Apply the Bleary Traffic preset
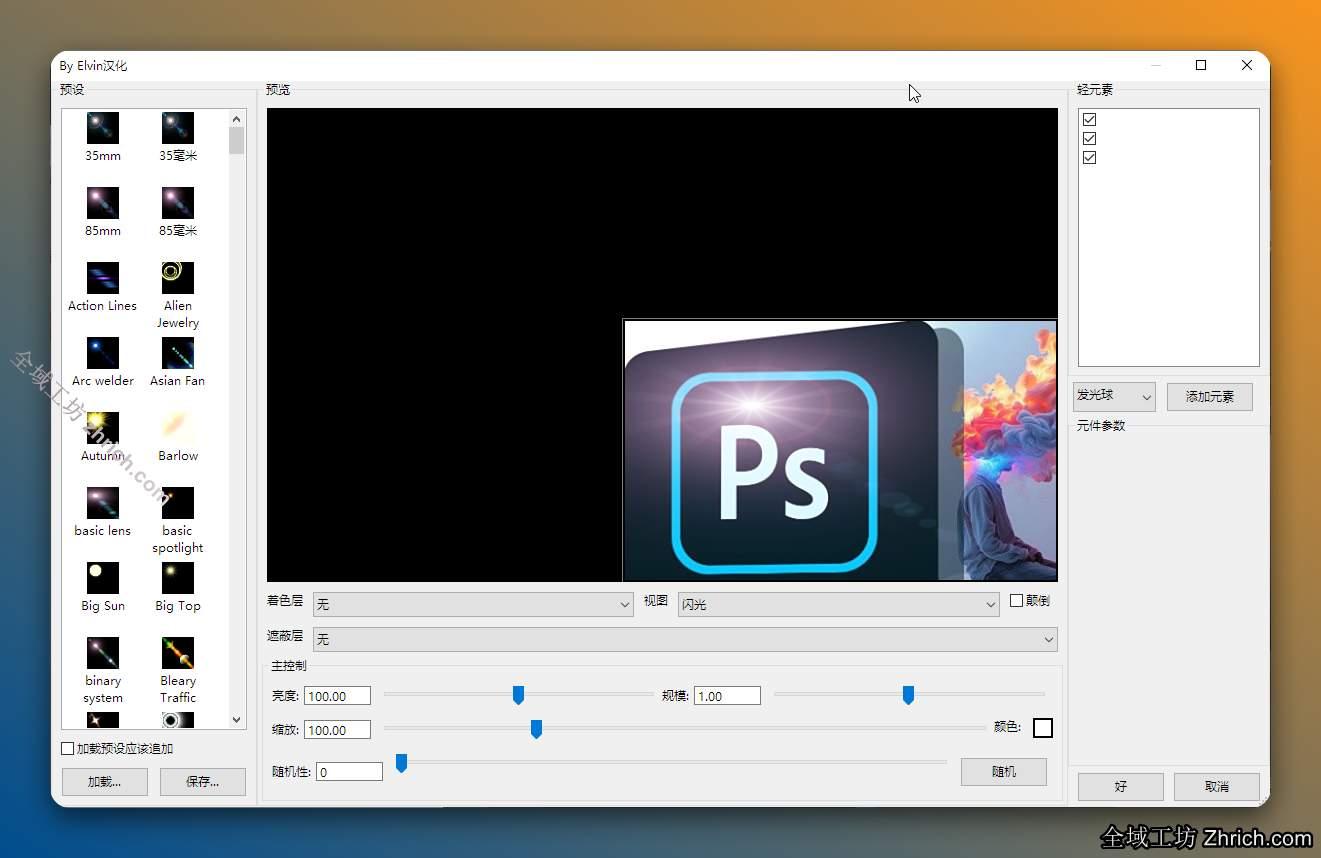 [x=178, y=670]
